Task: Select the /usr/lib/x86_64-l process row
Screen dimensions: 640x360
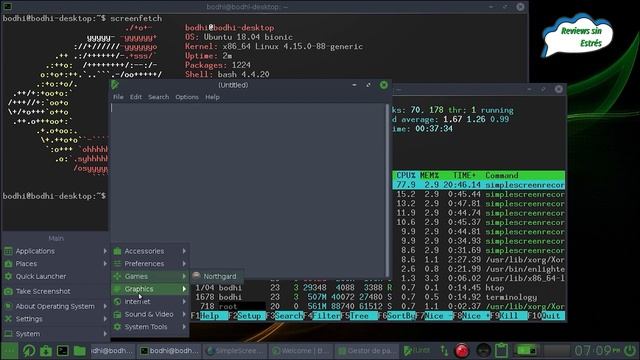Action: click(479, 278)
